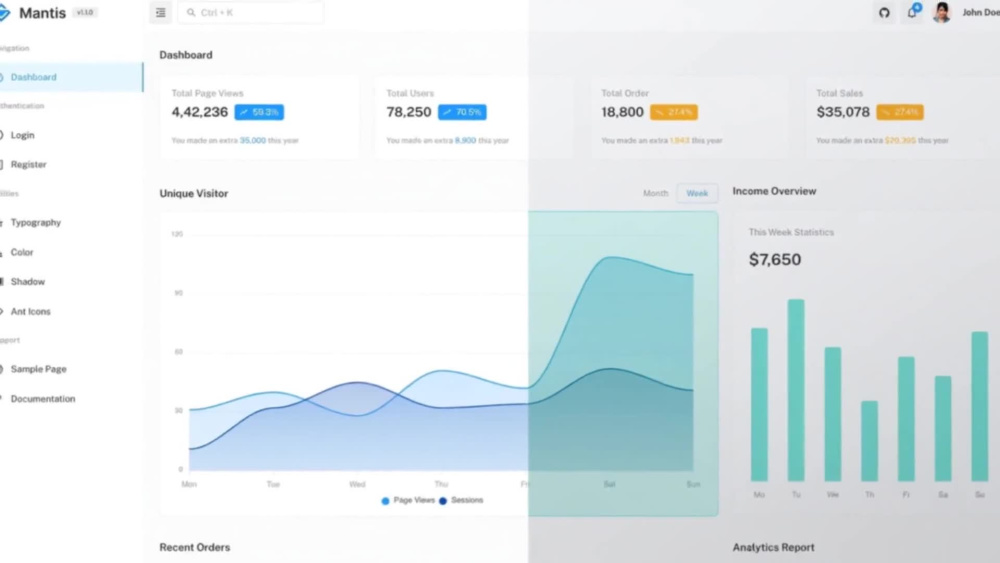
Task: Click the 59.3% trend badge
Action: (x=259, y=112)
